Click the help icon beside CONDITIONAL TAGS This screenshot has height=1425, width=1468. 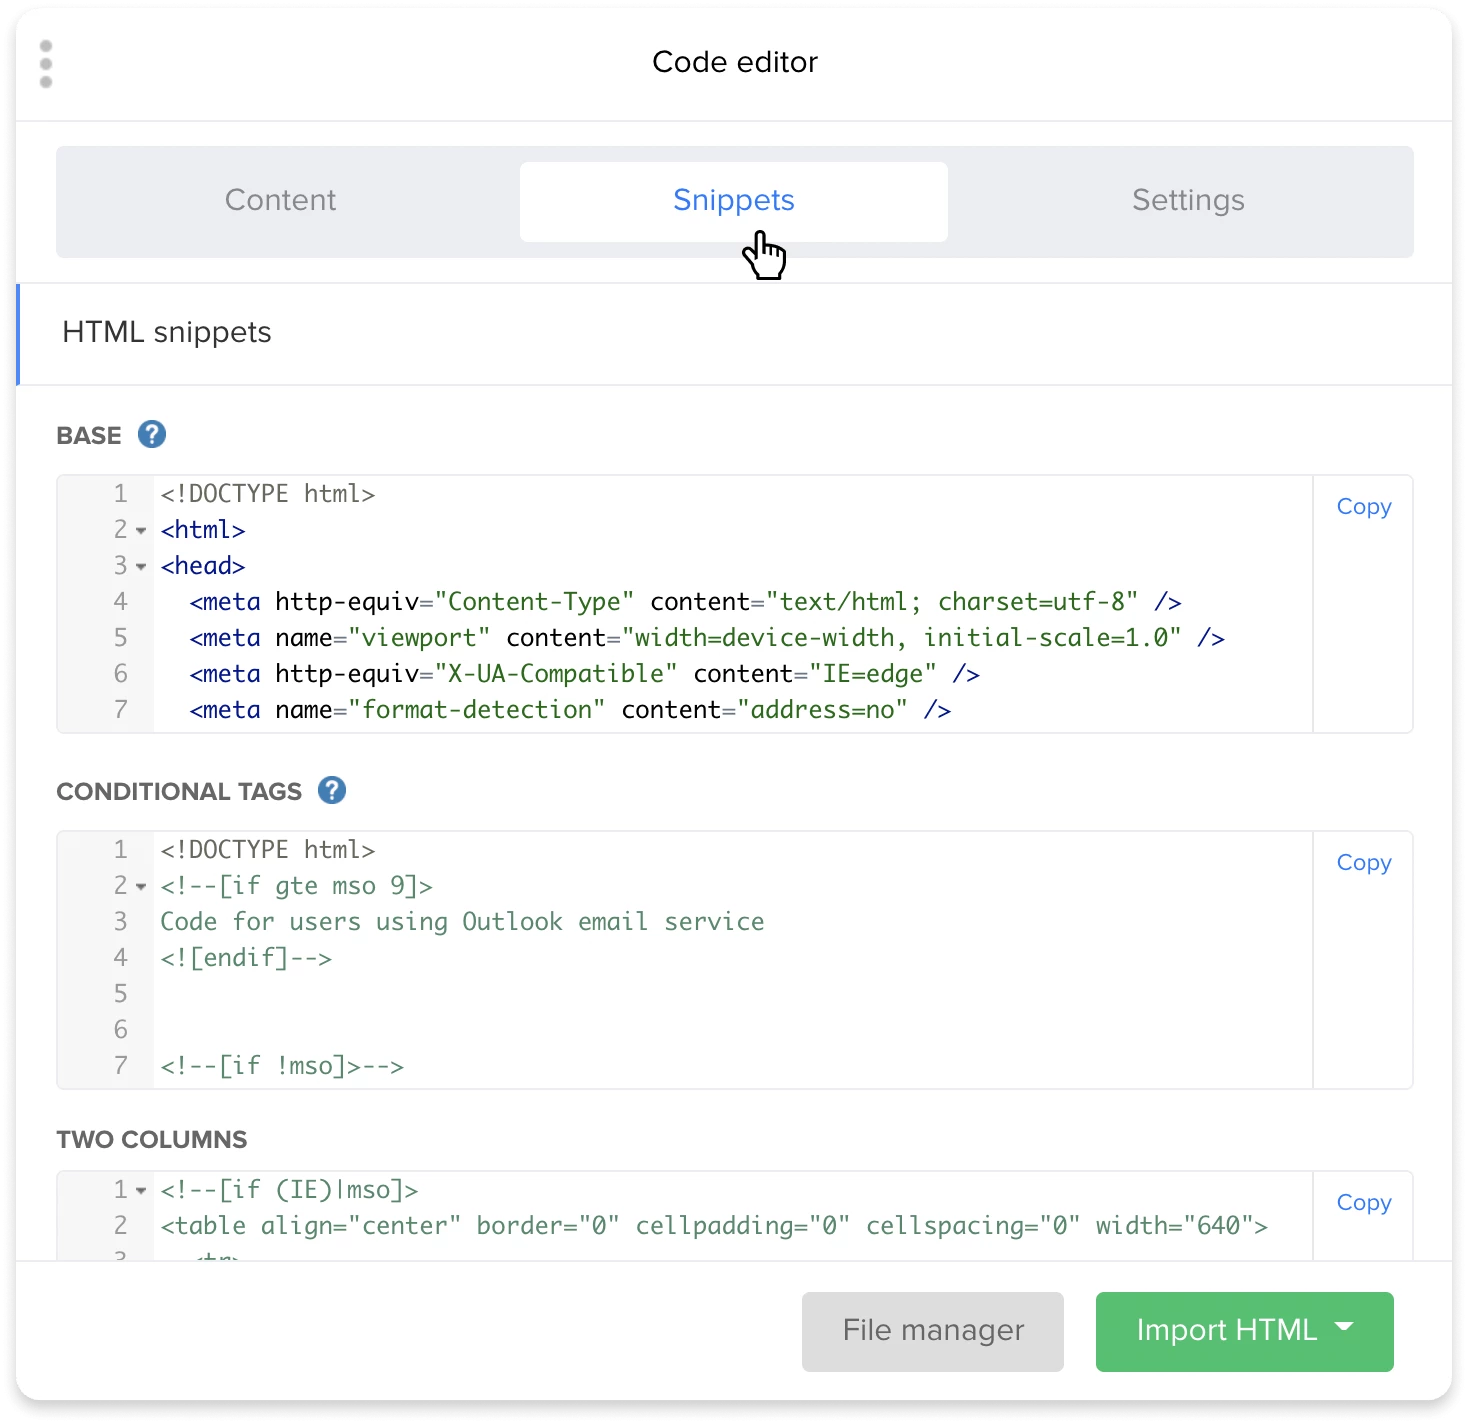coord(332,791)
